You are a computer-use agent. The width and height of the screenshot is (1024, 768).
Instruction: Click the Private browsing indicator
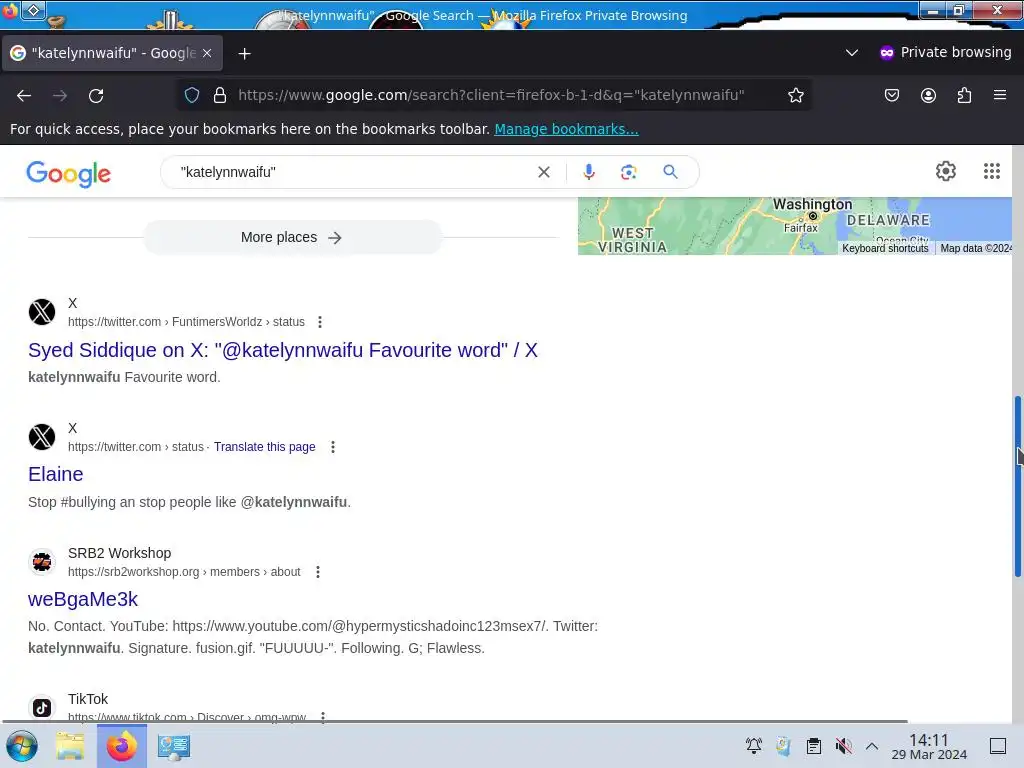pos(945,52)
